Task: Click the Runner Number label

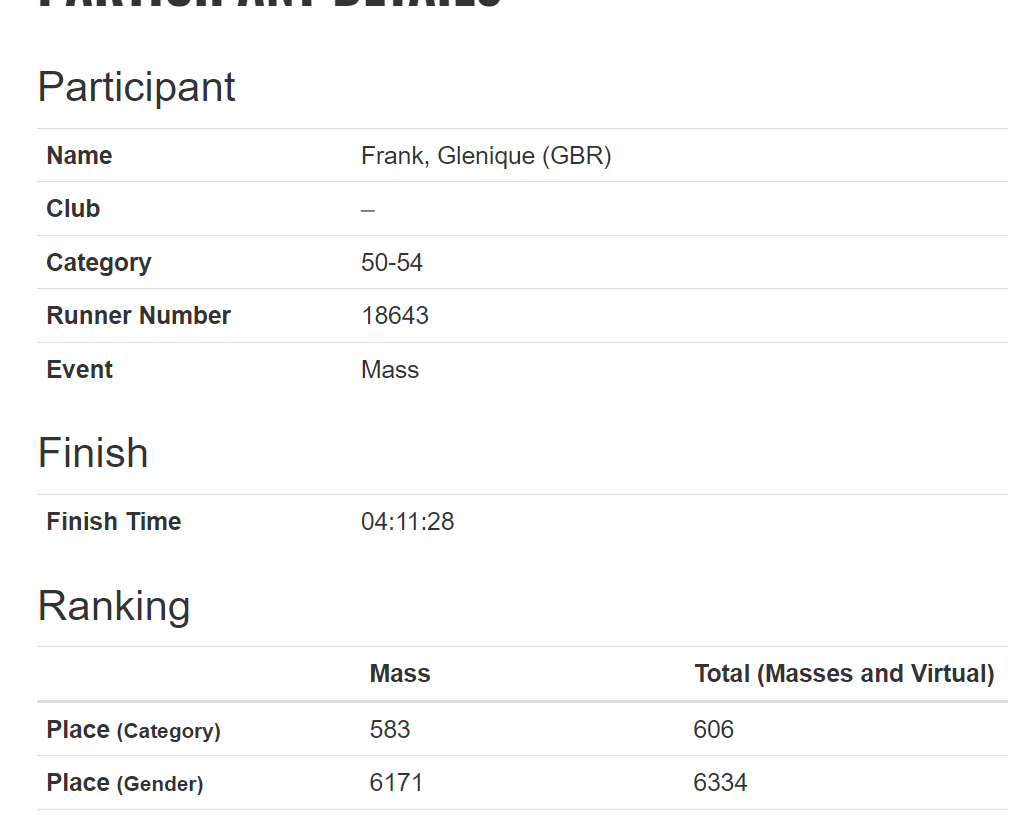Action: tap(138, 316)
